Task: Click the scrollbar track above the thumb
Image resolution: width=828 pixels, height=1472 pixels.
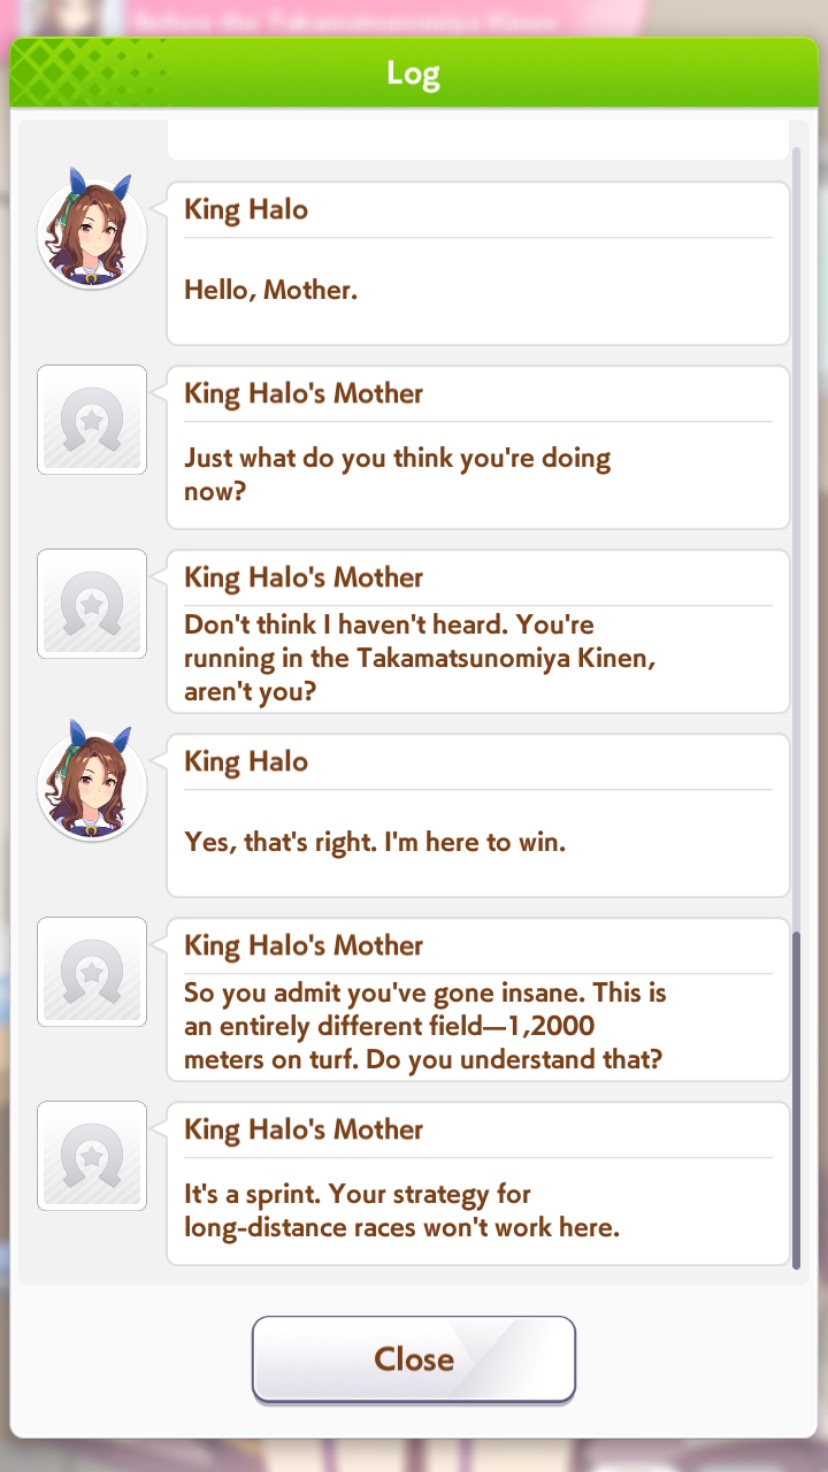Action: click(x=796, y=540)
